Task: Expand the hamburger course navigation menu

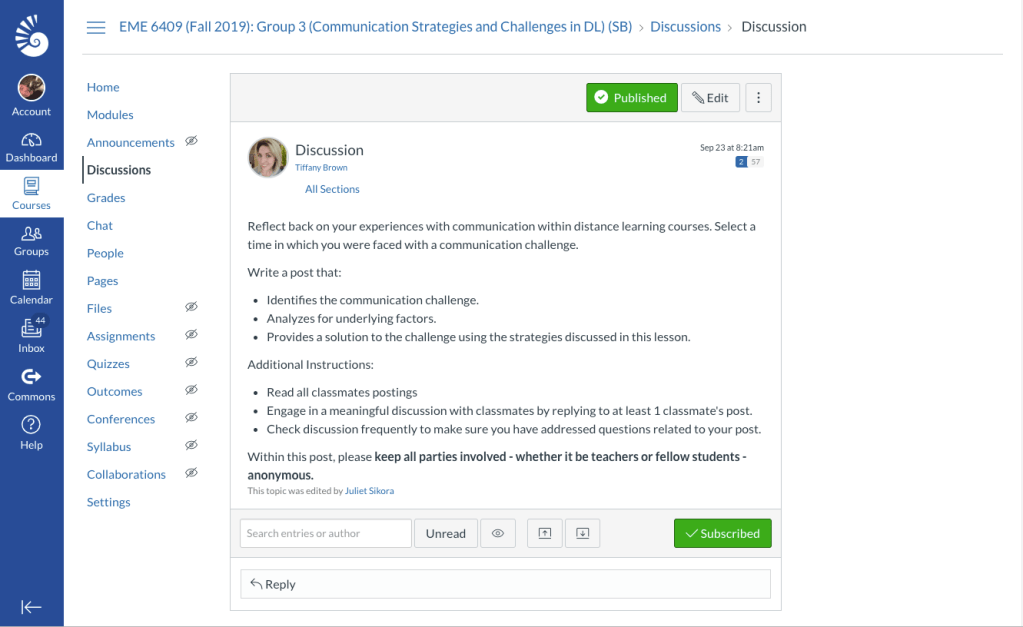Action: [x=96, y=27]
